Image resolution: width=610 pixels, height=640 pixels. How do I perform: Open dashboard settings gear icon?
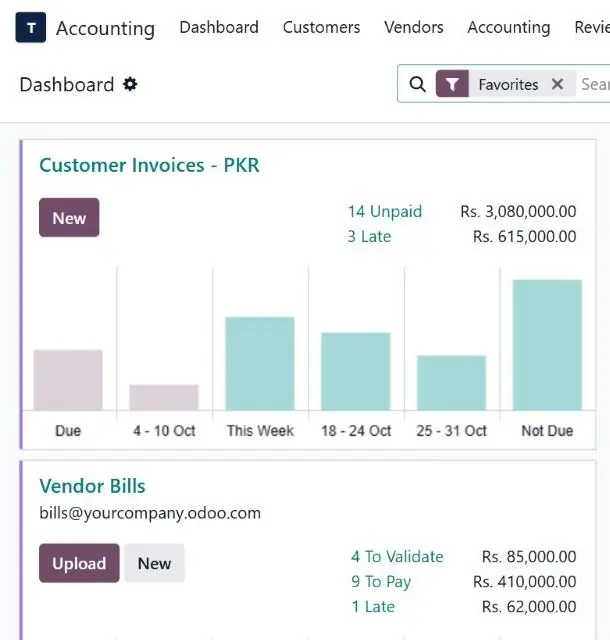click(x=130, y=84)
